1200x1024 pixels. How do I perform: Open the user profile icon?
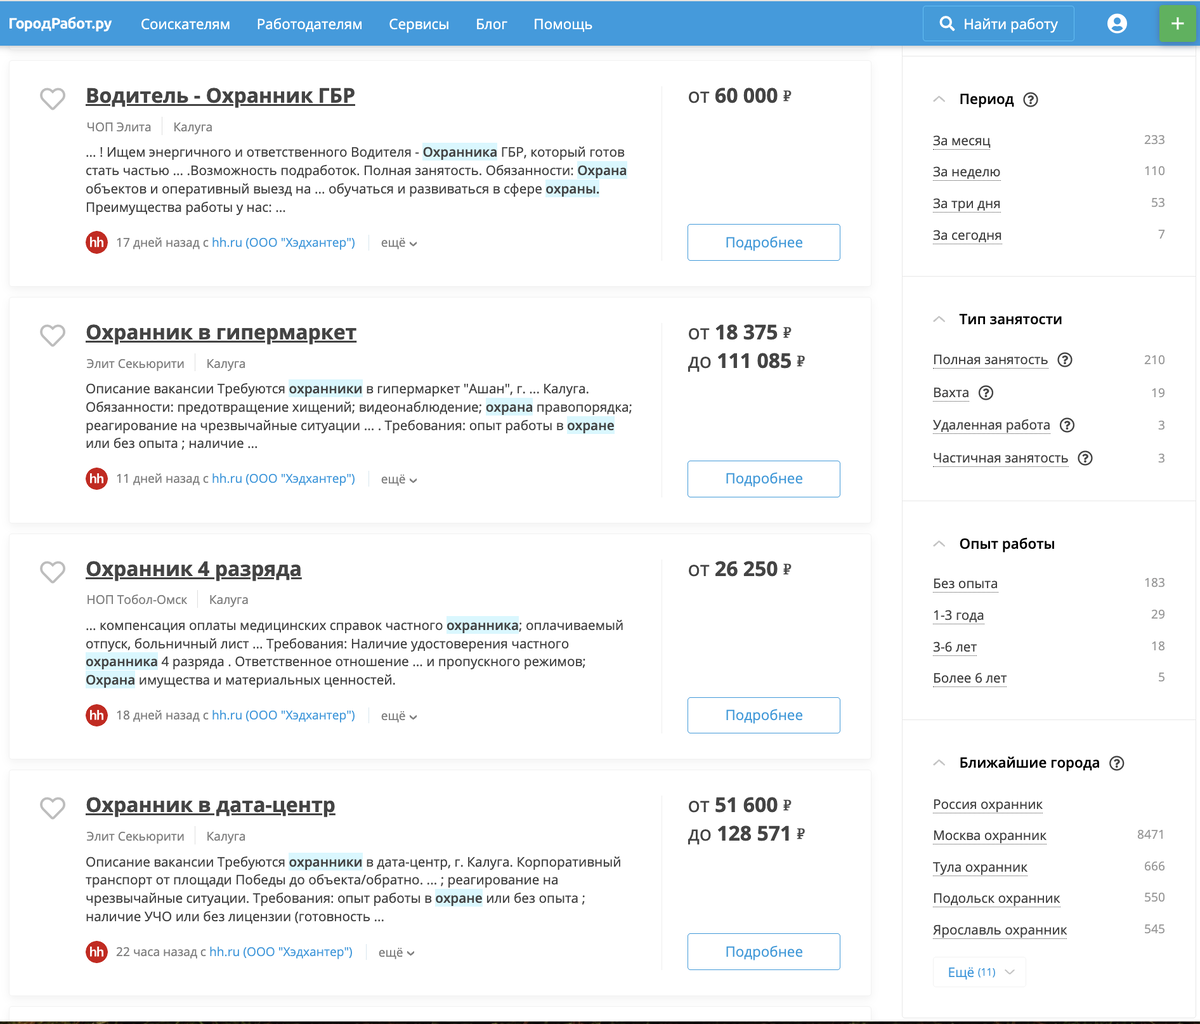[x=1117, y=24]
